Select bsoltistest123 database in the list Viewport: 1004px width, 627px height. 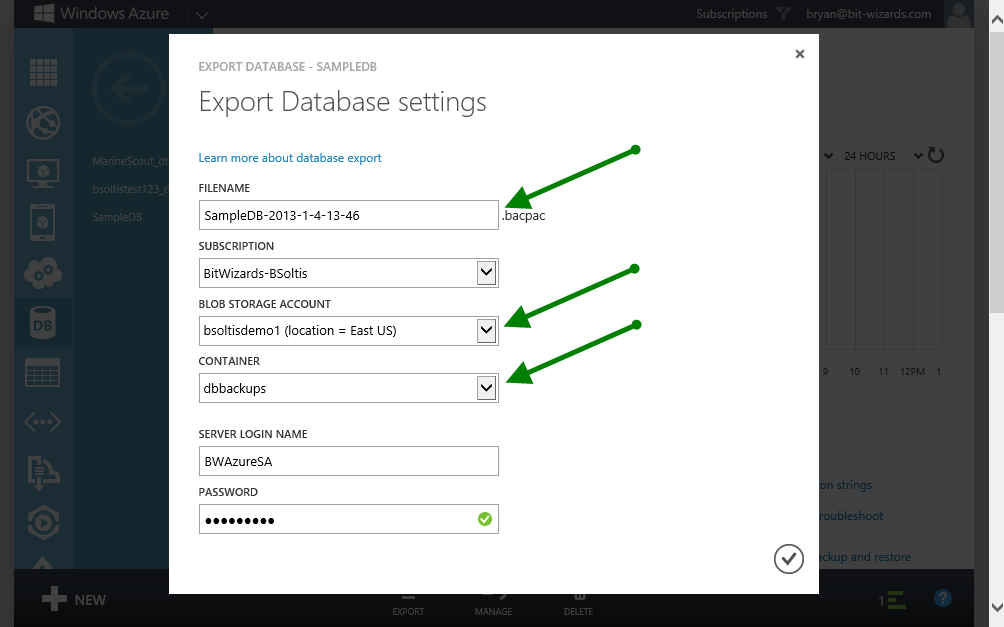click(130, 189)
